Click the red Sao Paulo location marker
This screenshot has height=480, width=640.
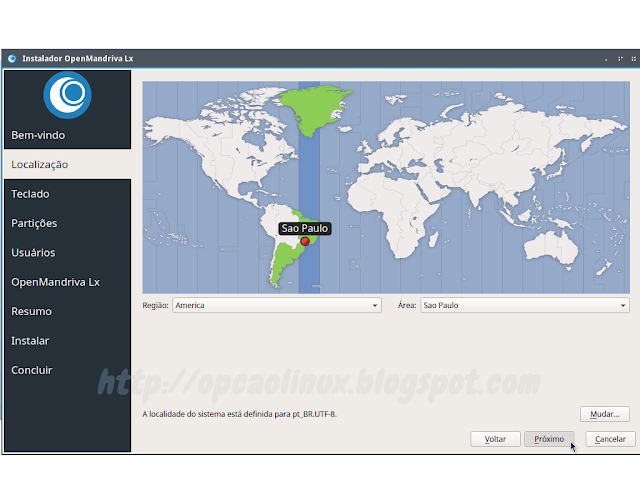(304, 241)
